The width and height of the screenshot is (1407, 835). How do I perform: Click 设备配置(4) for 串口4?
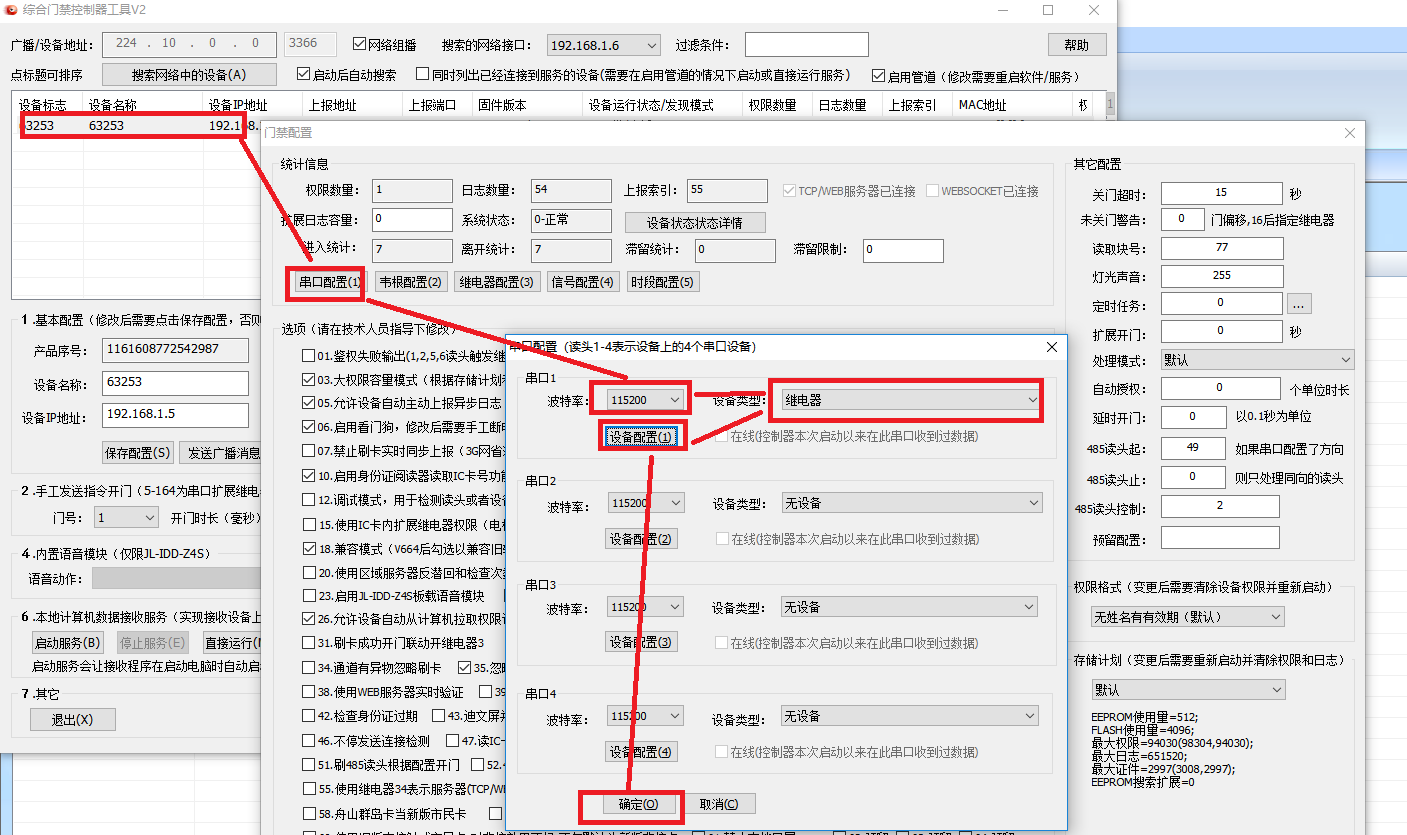(x=642, y=752)
